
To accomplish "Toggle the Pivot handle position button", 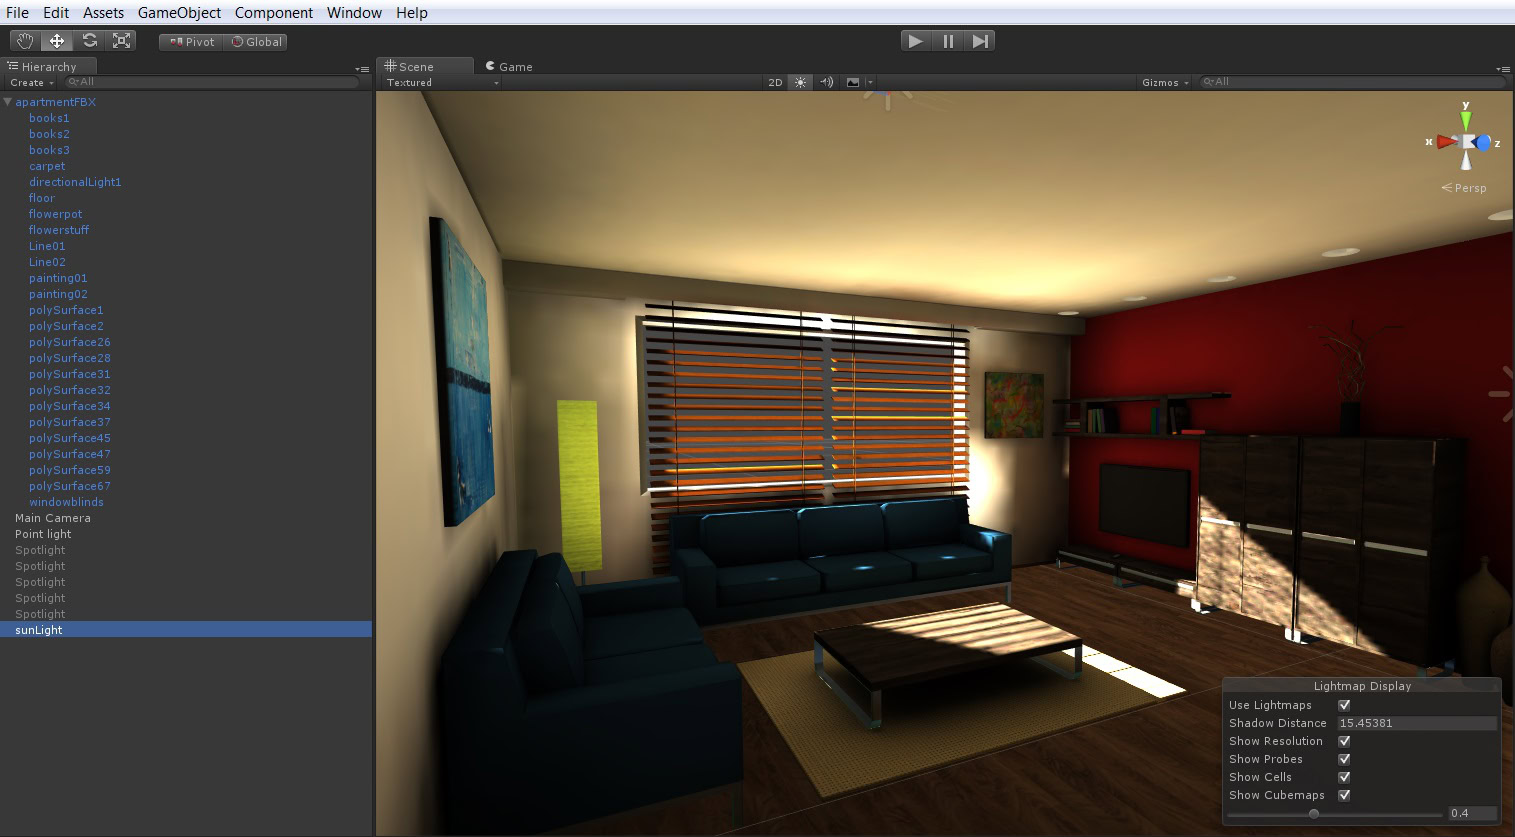I will 192,42.
